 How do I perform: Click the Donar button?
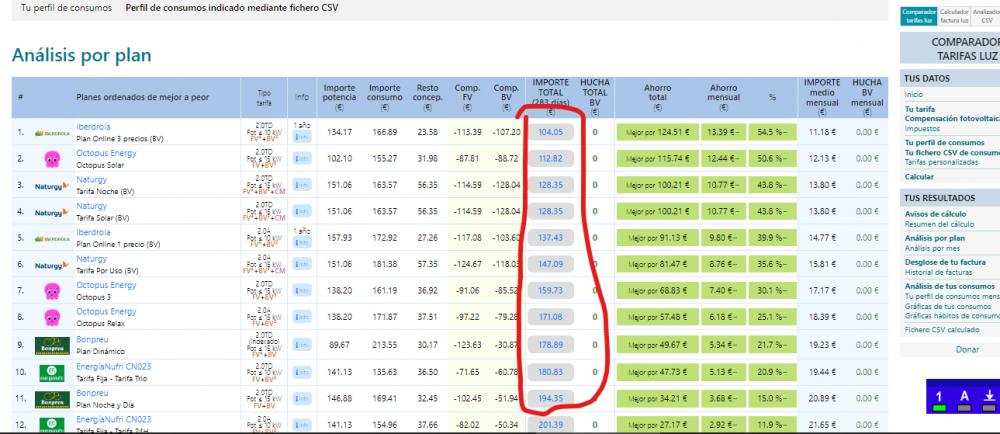point(967,350)
